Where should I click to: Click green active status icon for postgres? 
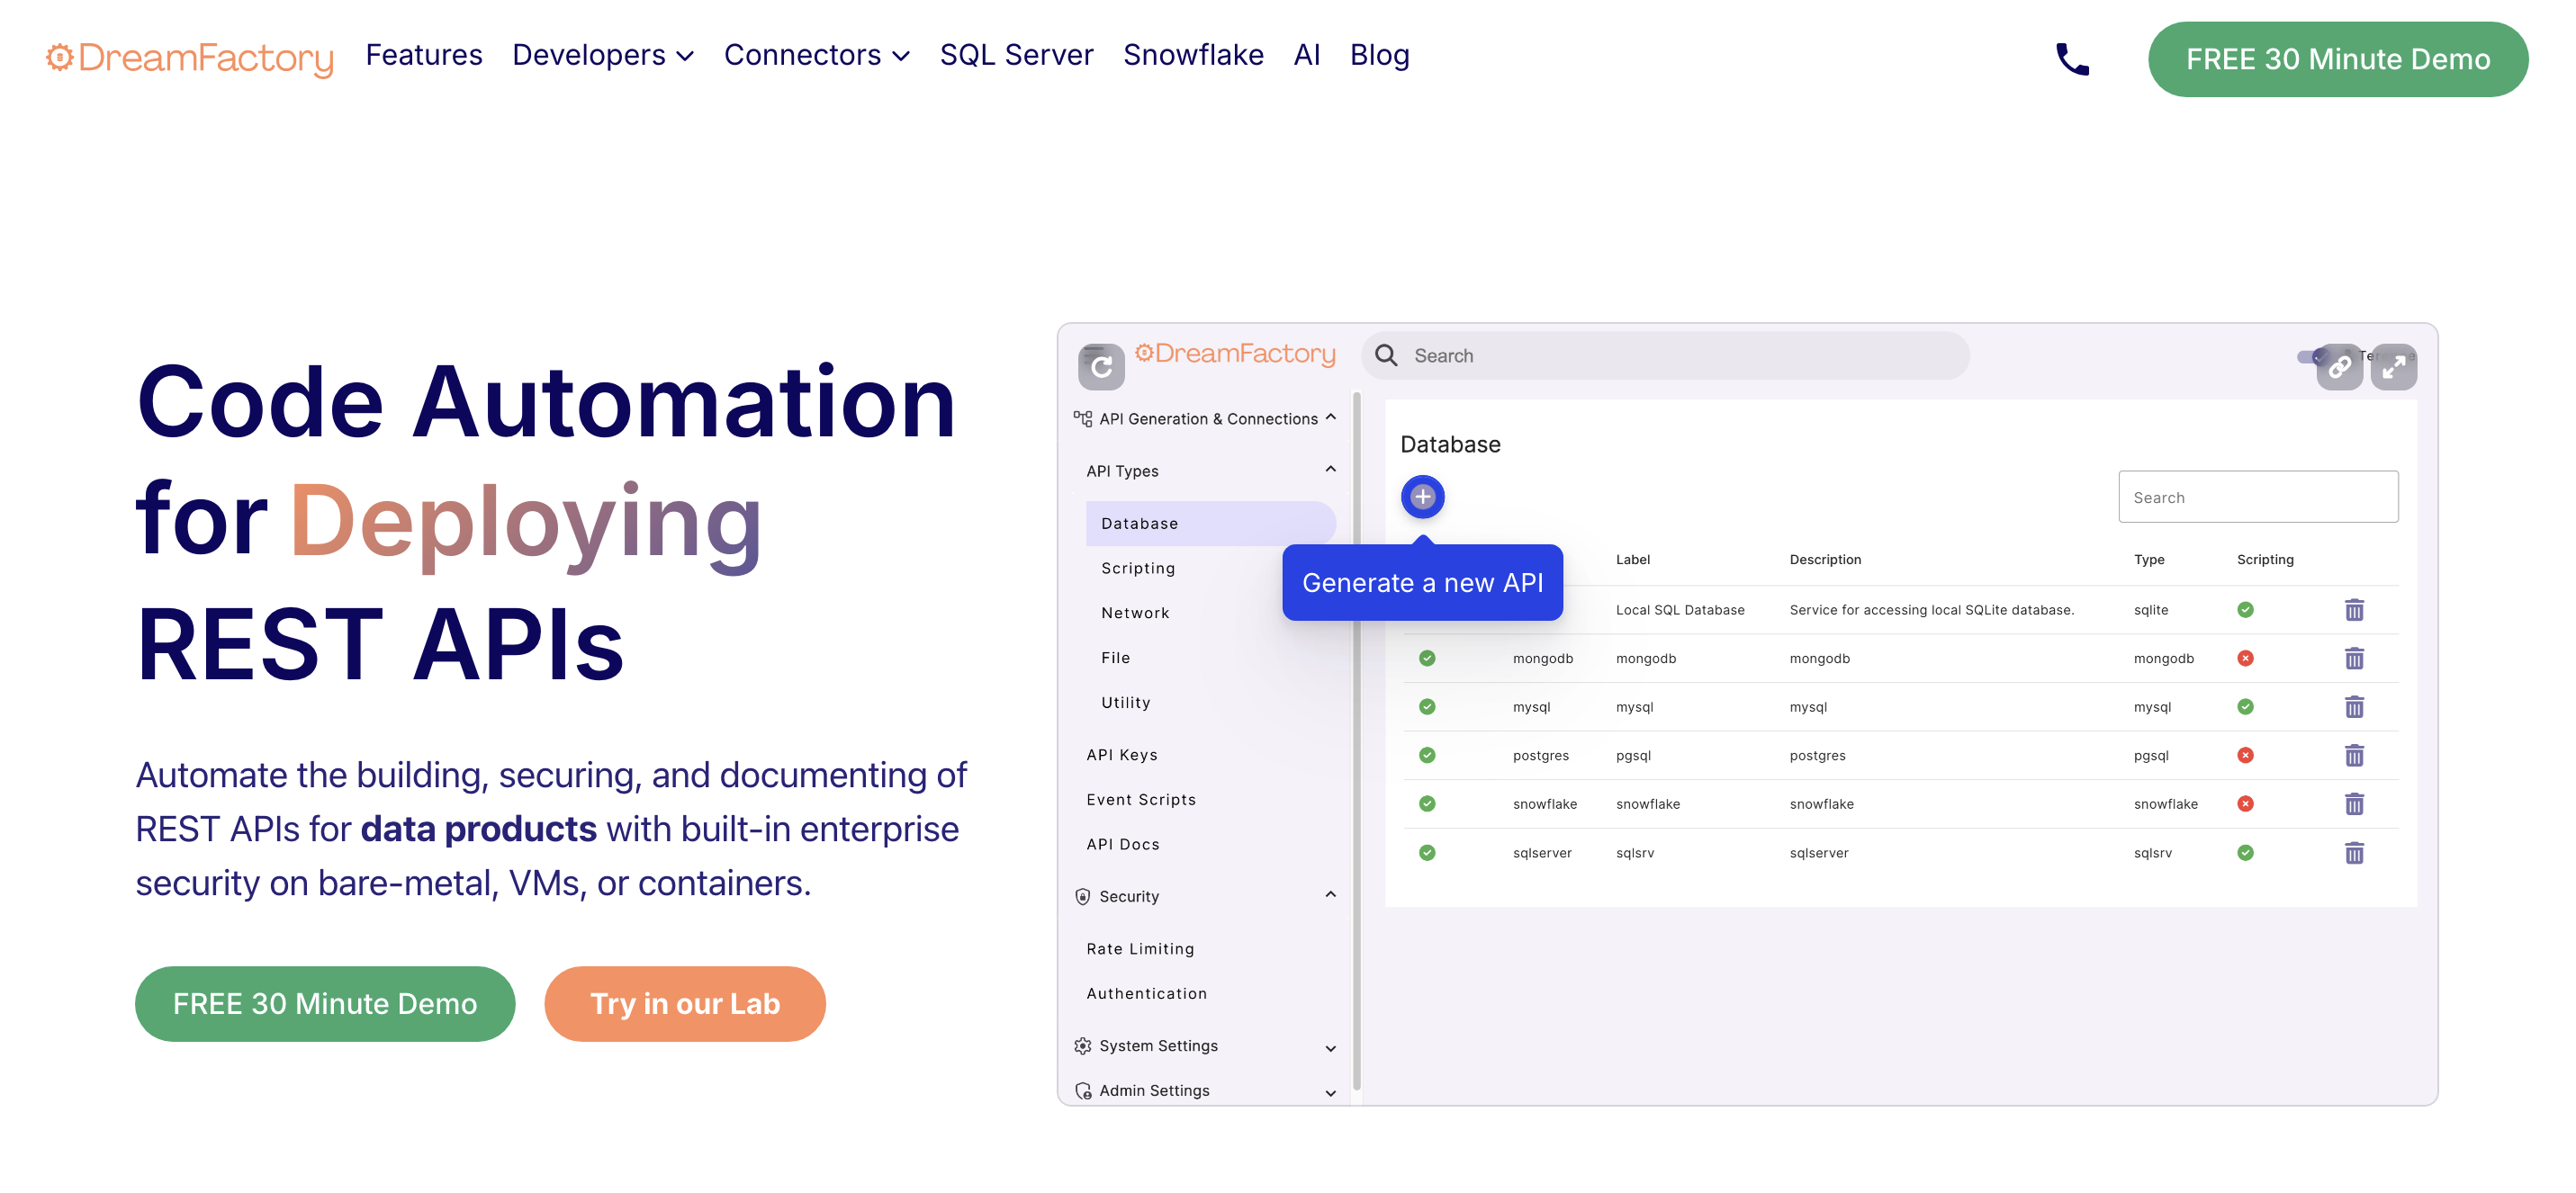coord(1427,755)
